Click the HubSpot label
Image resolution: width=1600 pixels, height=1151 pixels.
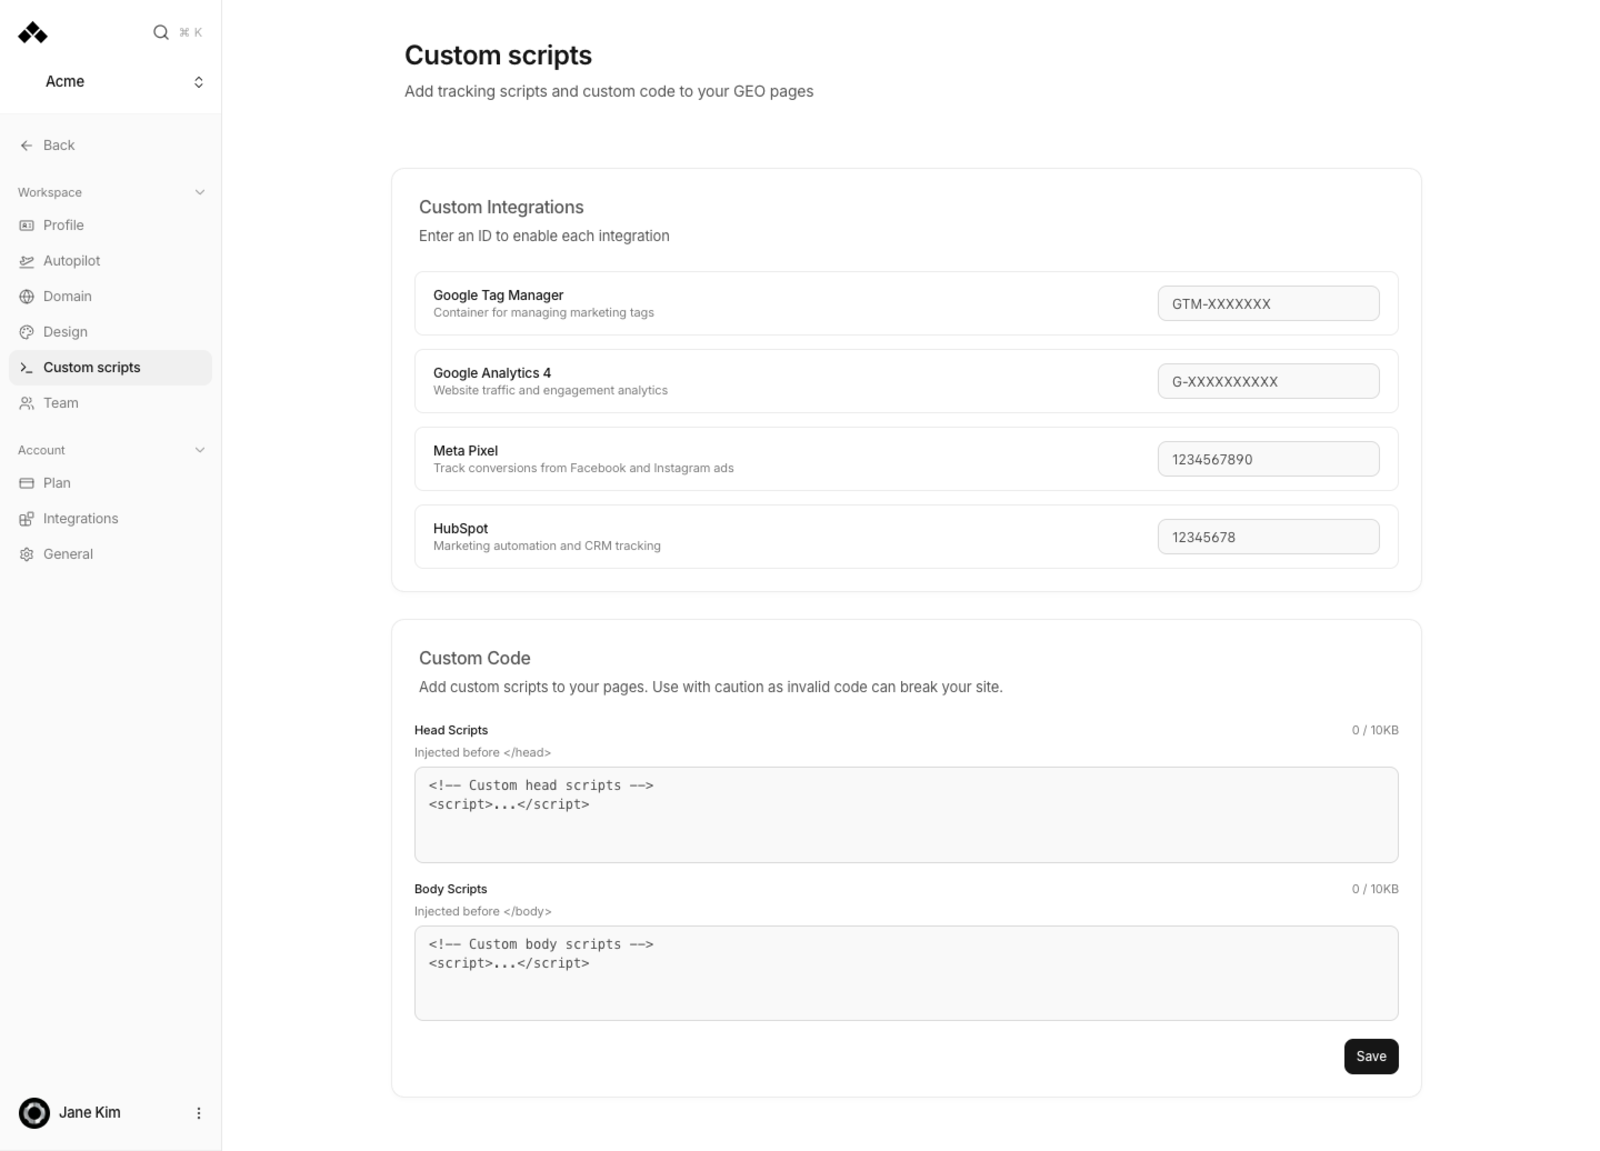(460, 529)
